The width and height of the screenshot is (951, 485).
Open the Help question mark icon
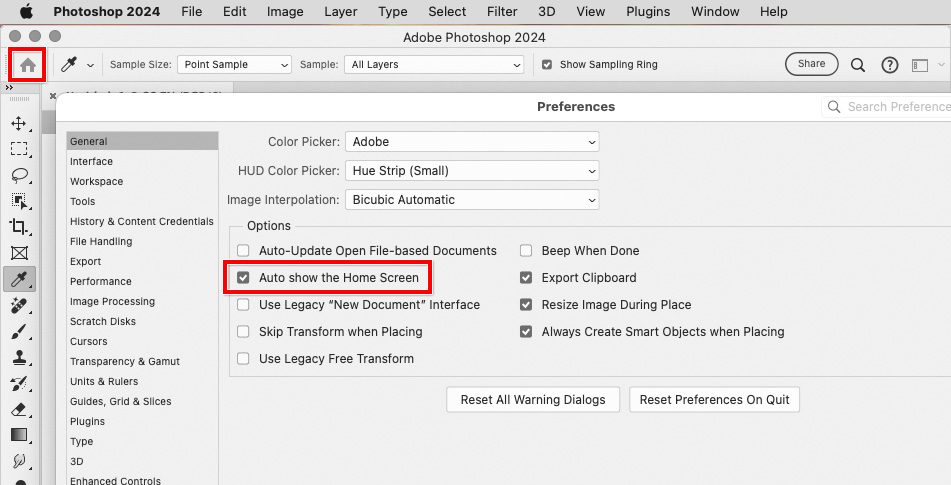click(x=890, y=65)
